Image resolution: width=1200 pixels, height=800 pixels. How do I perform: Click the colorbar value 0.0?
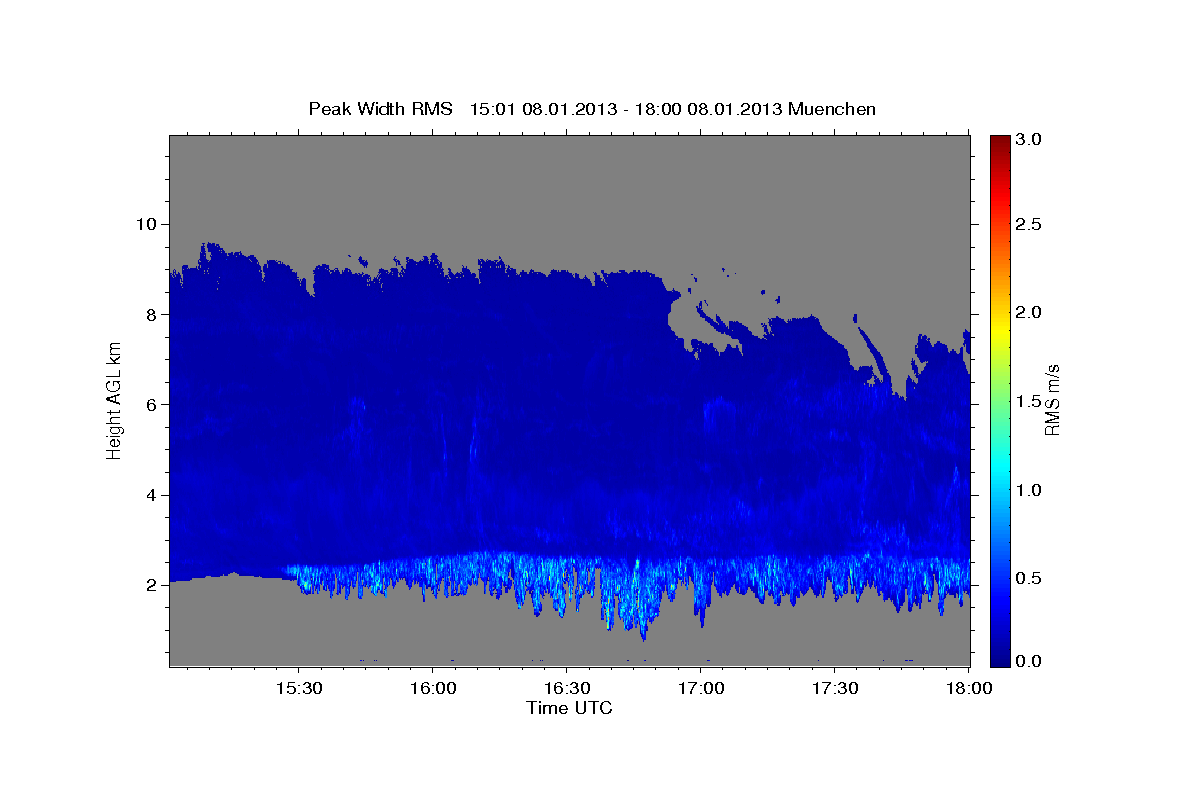tap(1030, 661)
